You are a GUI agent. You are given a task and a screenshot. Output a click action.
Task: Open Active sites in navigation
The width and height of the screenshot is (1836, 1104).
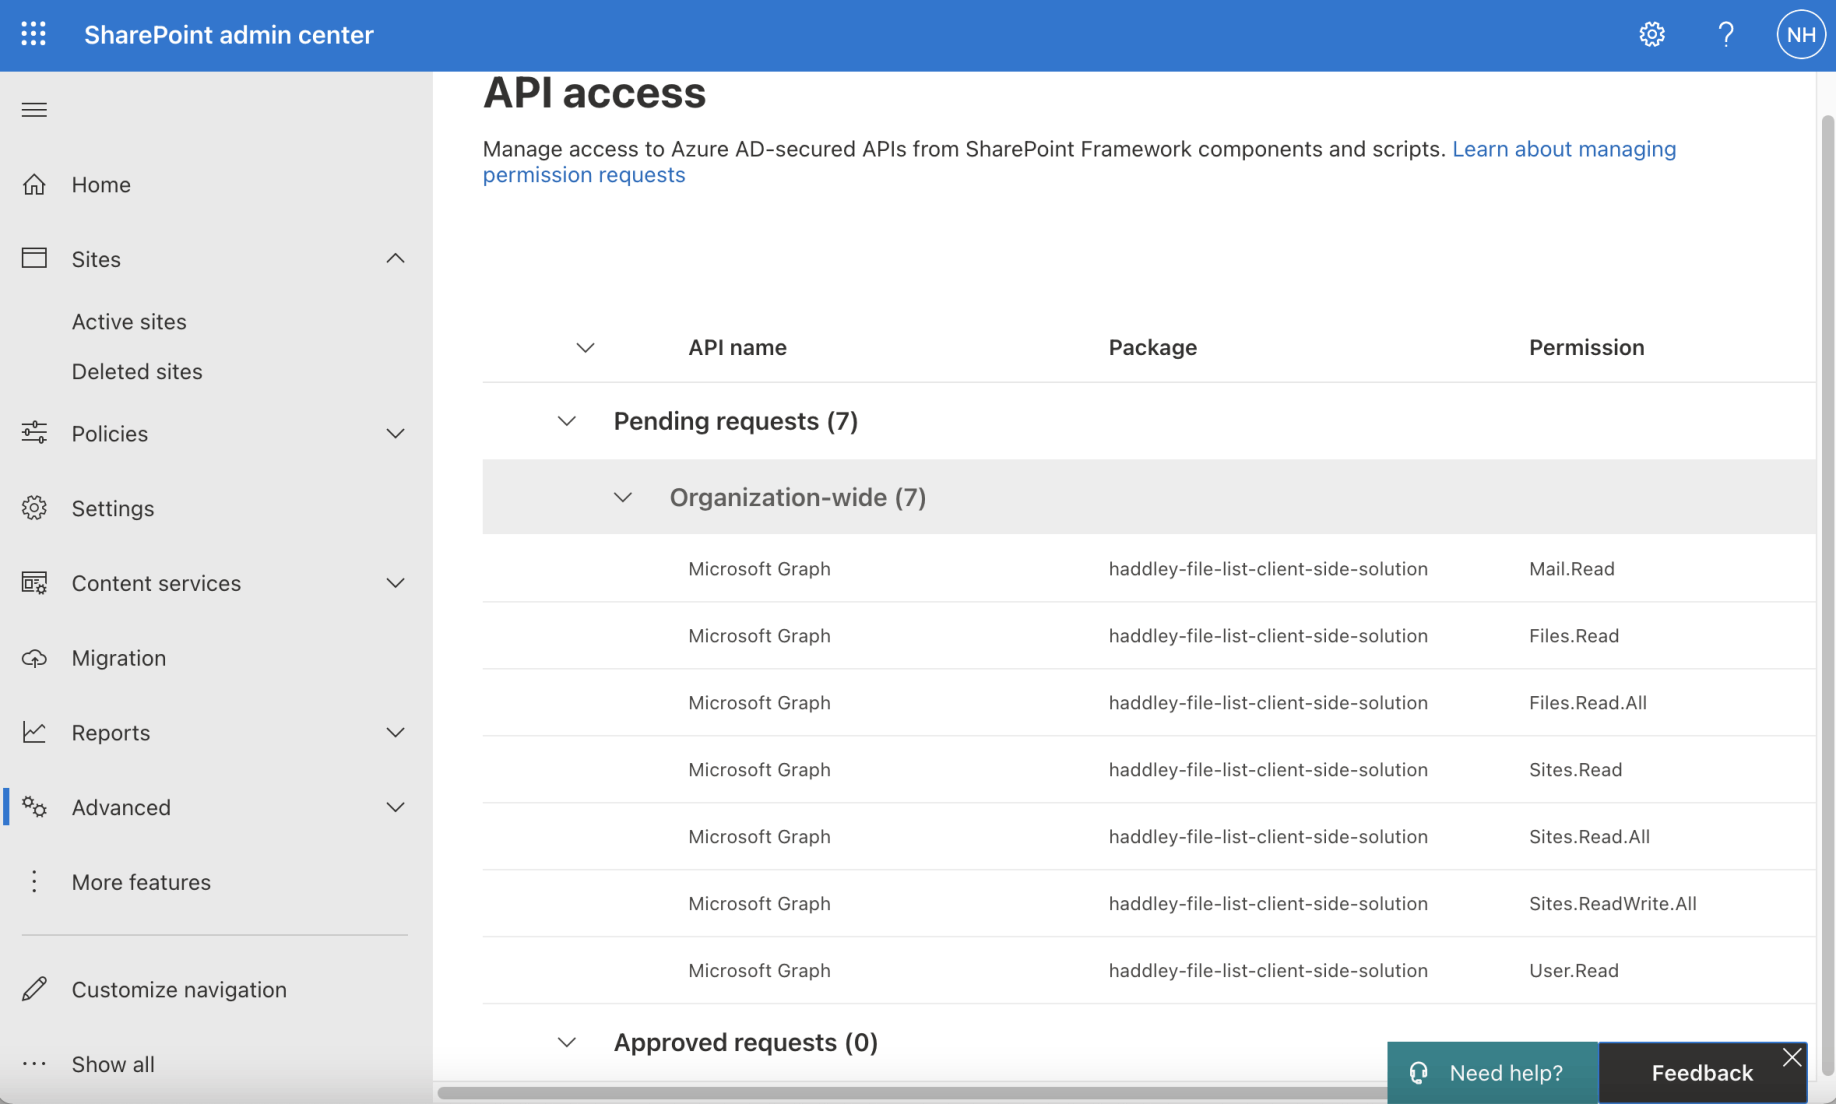(129, 322)
